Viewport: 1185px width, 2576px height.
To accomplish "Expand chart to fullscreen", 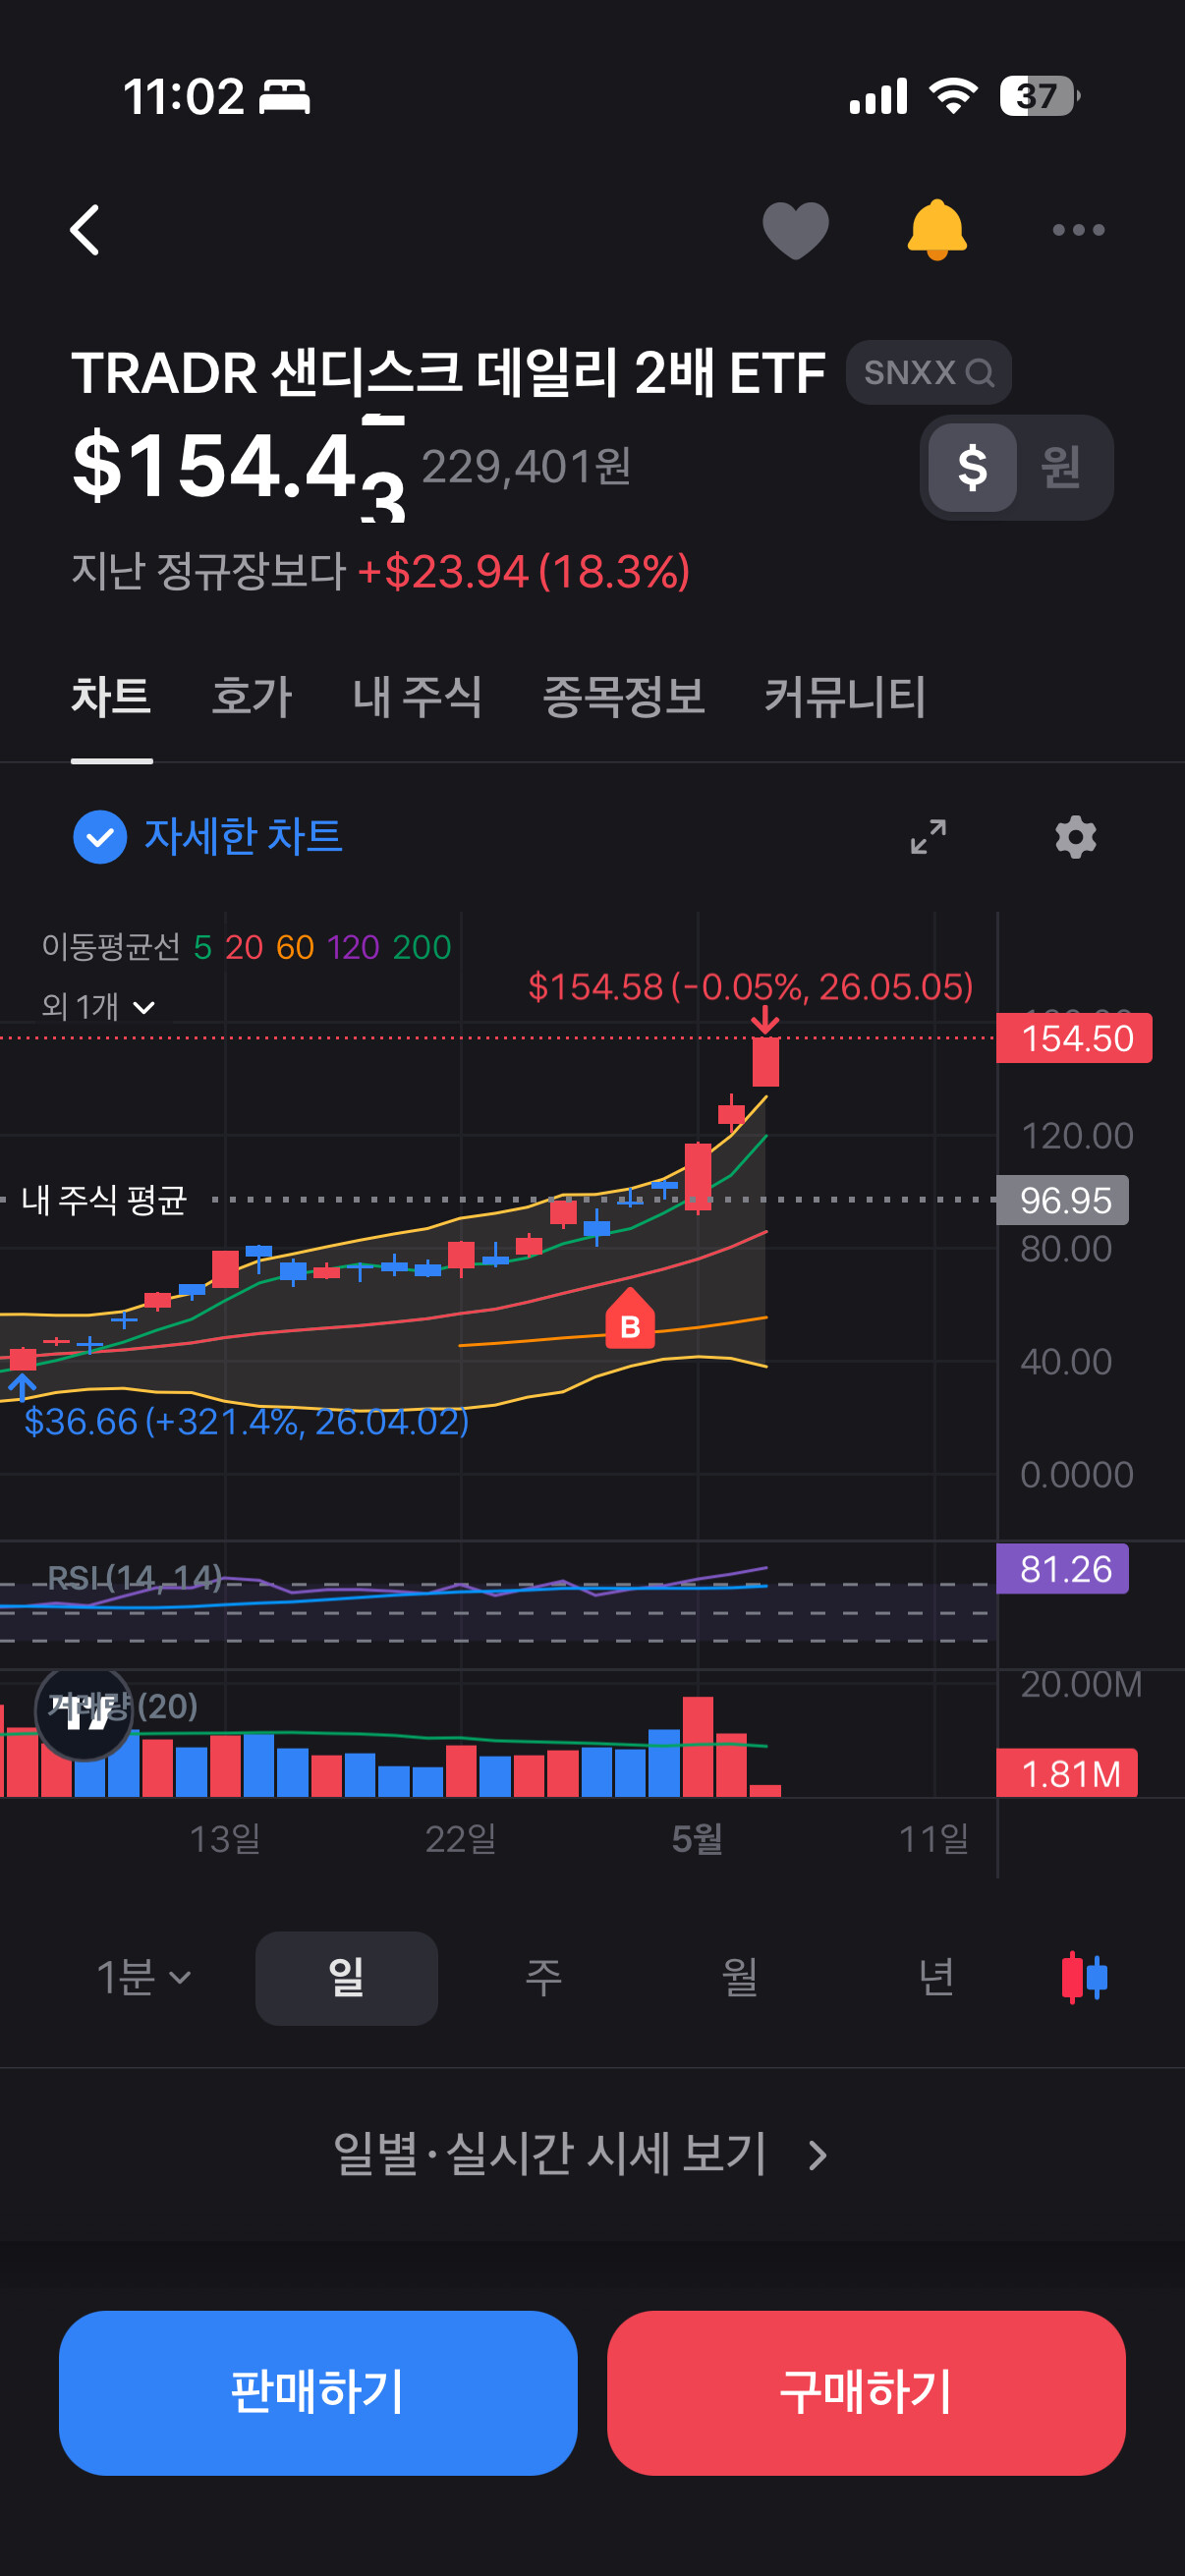I will pos(928,836).
